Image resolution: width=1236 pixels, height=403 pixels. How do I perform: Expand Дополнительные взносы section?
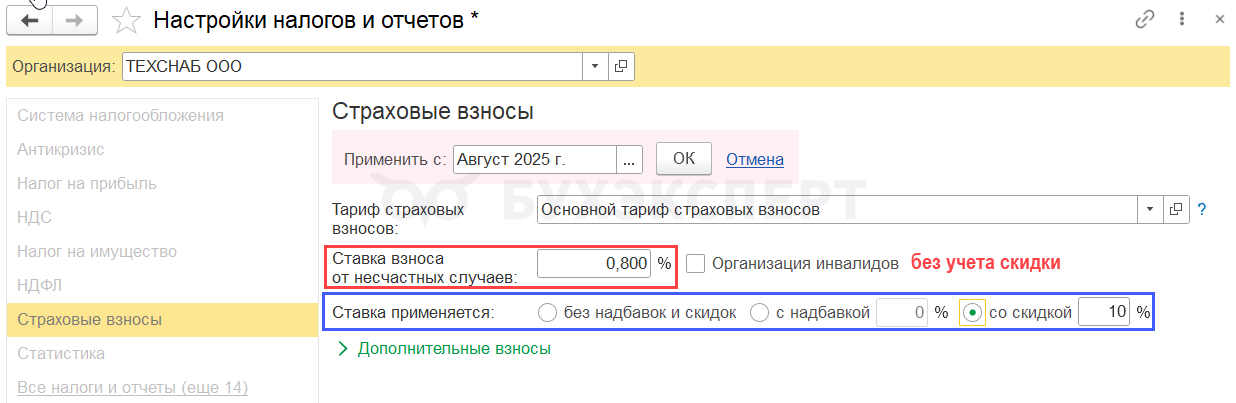pos(343,349)
